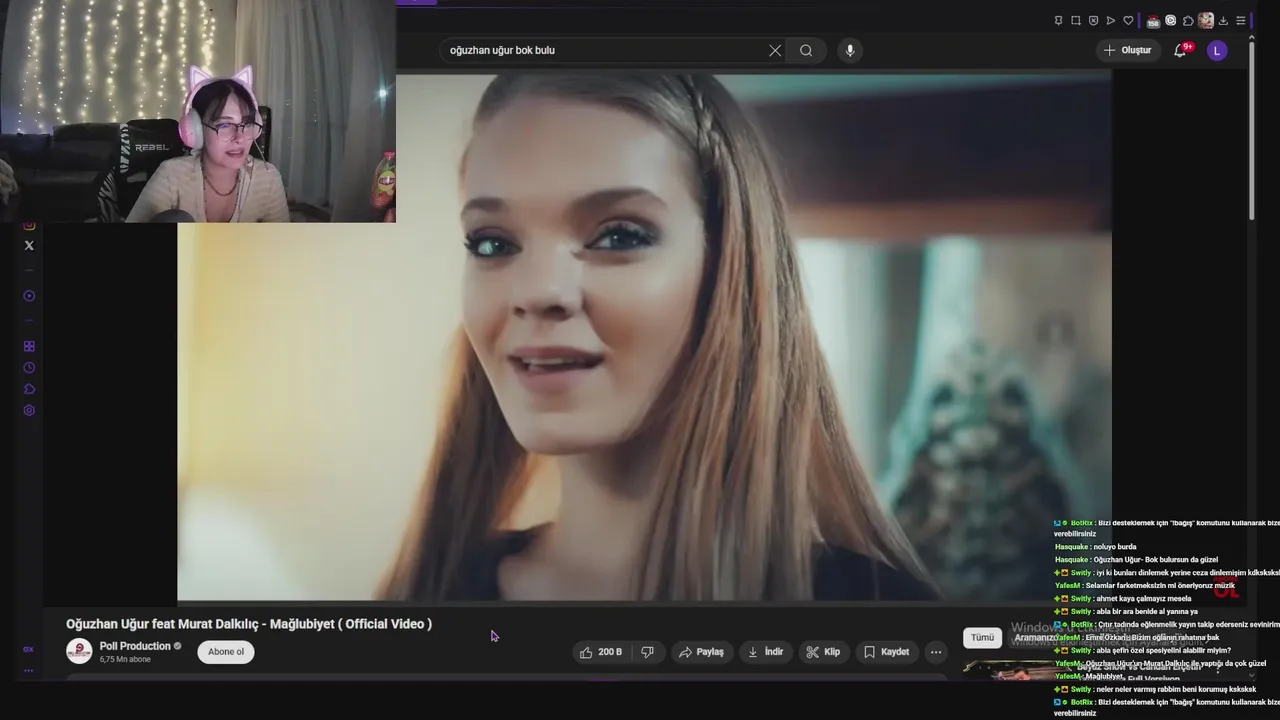Open the sidebar player icon
The width and height of the screenshot is (1280, 720).
click(x=29, y=296)
